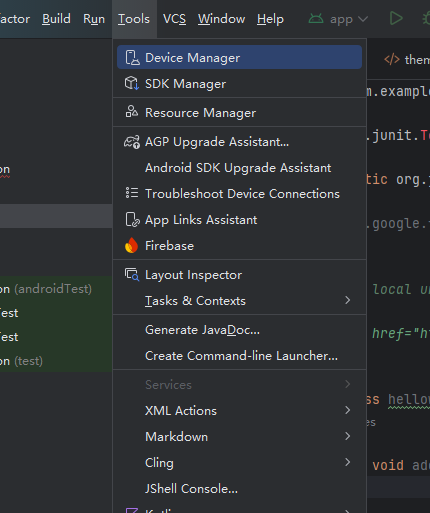Open the Window menu
430x513 pixels.
221,19
